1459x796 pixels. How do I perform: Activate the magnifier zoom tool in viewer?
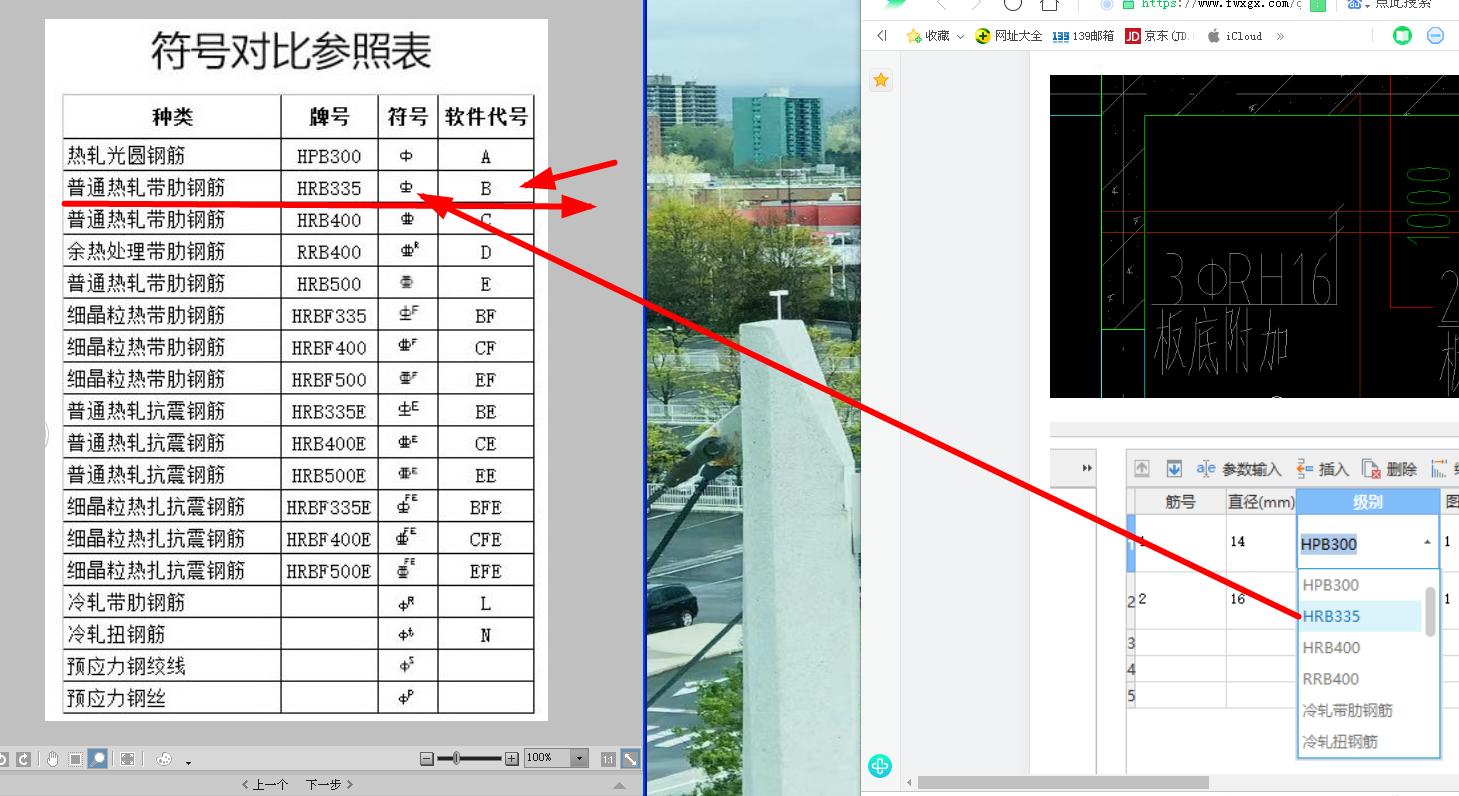pos(97,759)
